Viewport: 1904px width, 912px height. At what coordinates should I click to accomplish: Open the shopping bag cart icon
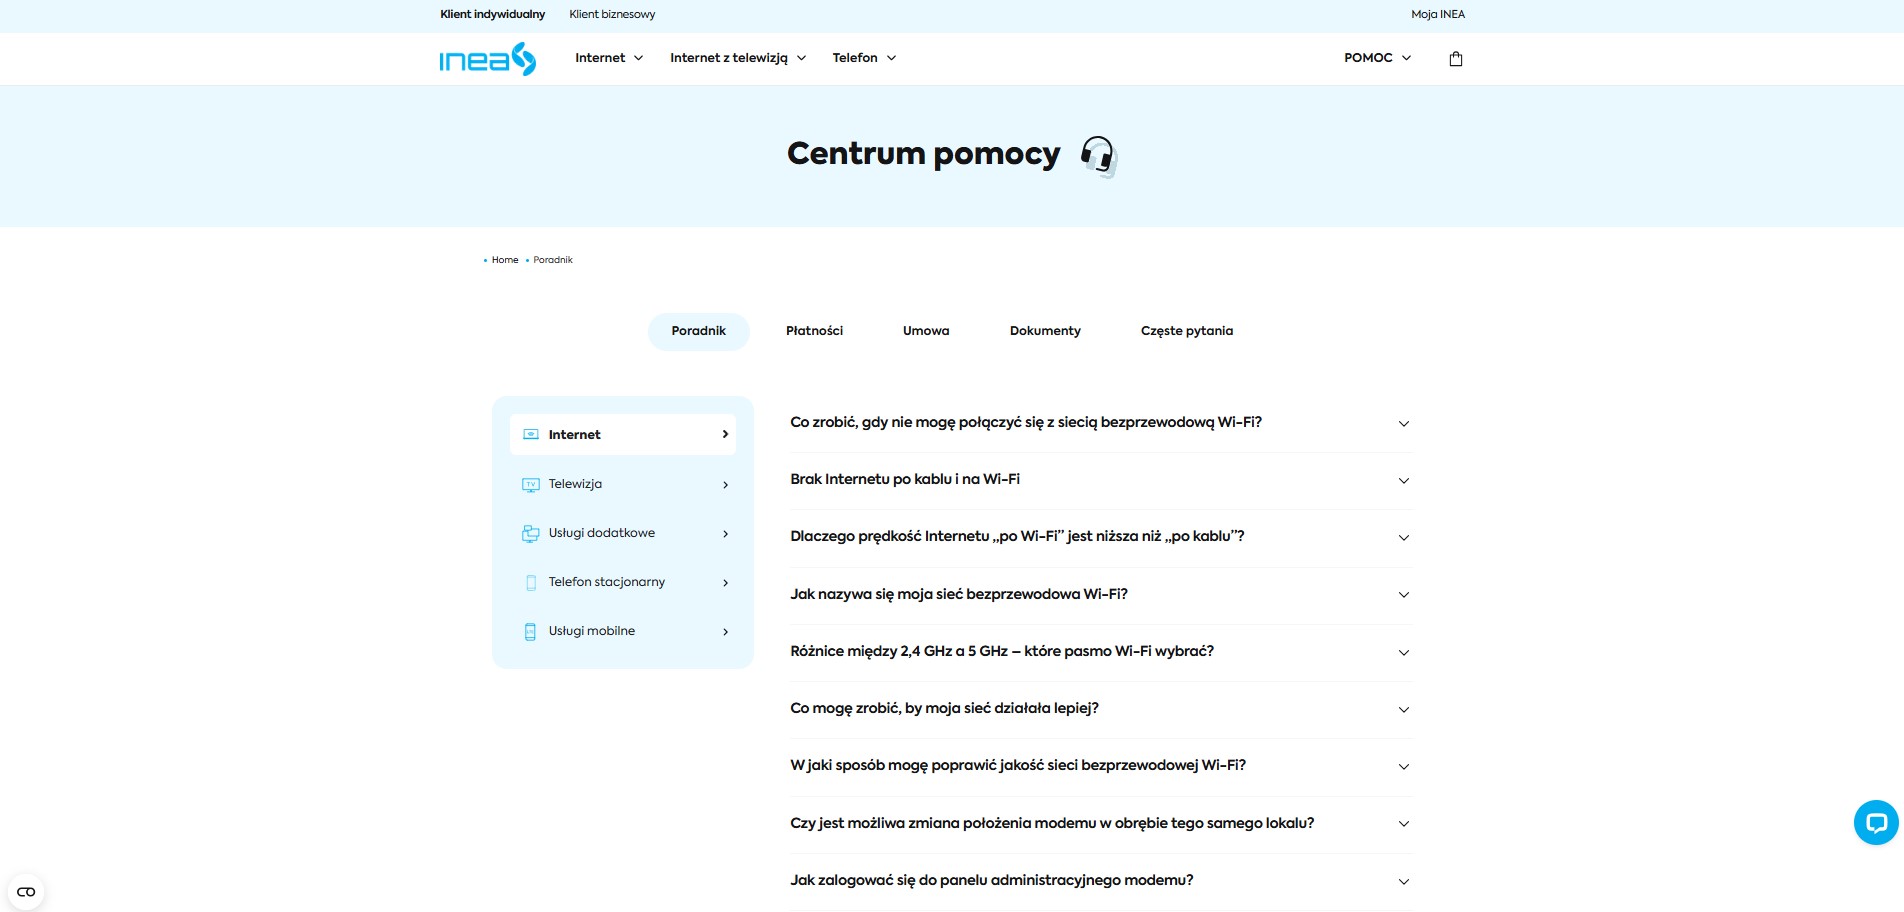(x=1455, y=59)
